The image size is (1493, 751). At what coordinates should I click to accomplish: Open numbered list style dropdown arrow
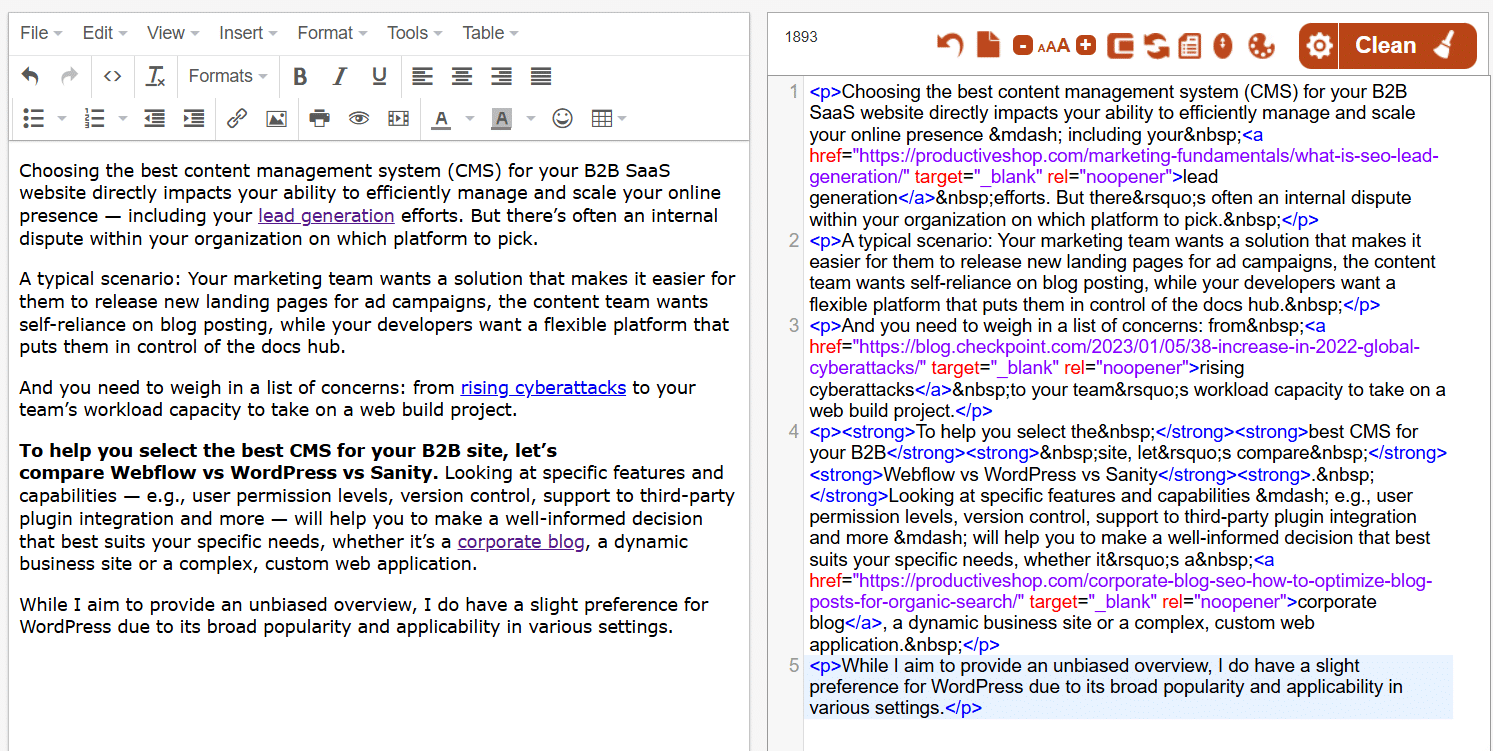[123, 119]
